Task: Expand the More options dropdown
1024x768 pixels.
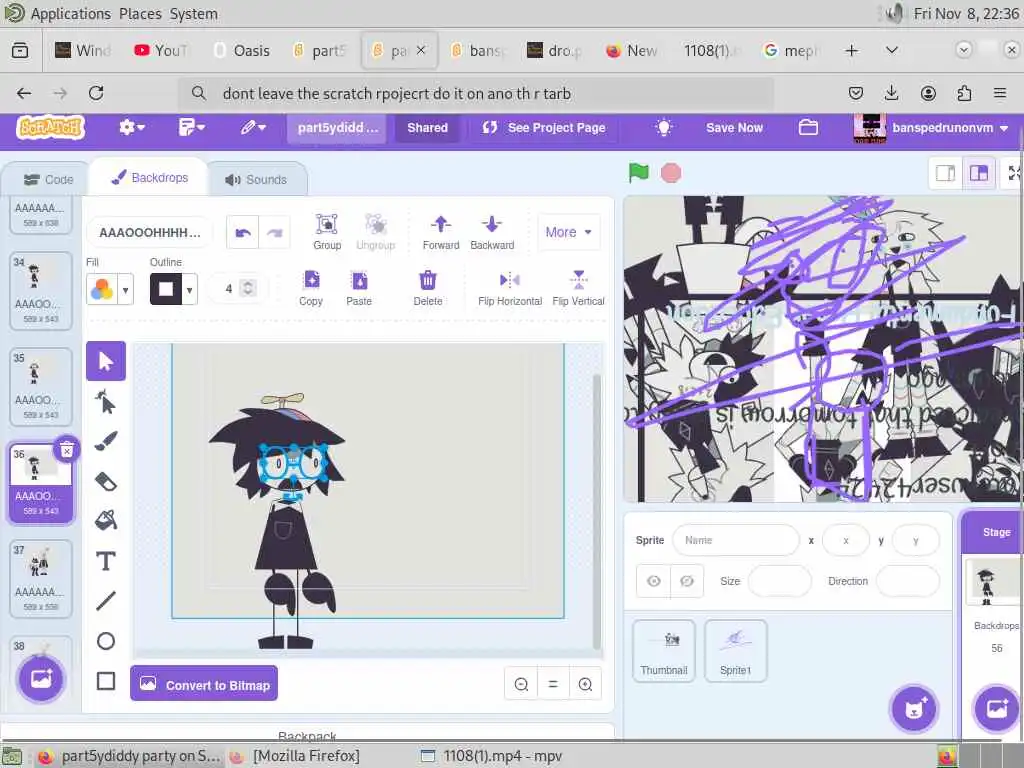Action: 568,232
